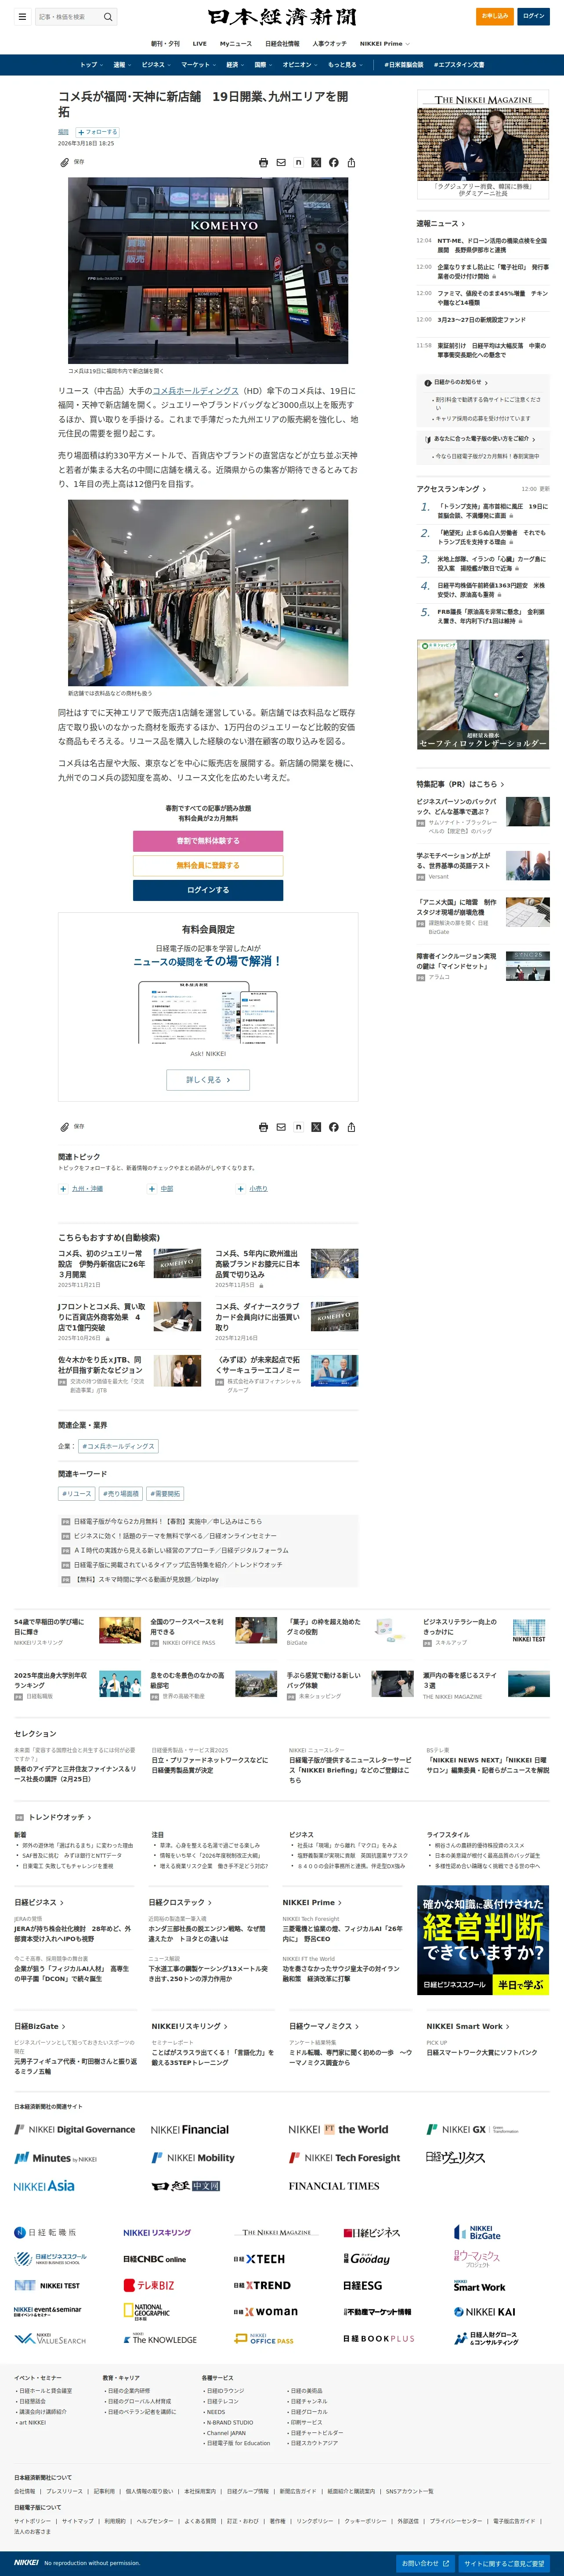The width and height of the screenshot is (564, 2576).
Task: Click the #リユース keyword tag
Action: pos(77,1494)
